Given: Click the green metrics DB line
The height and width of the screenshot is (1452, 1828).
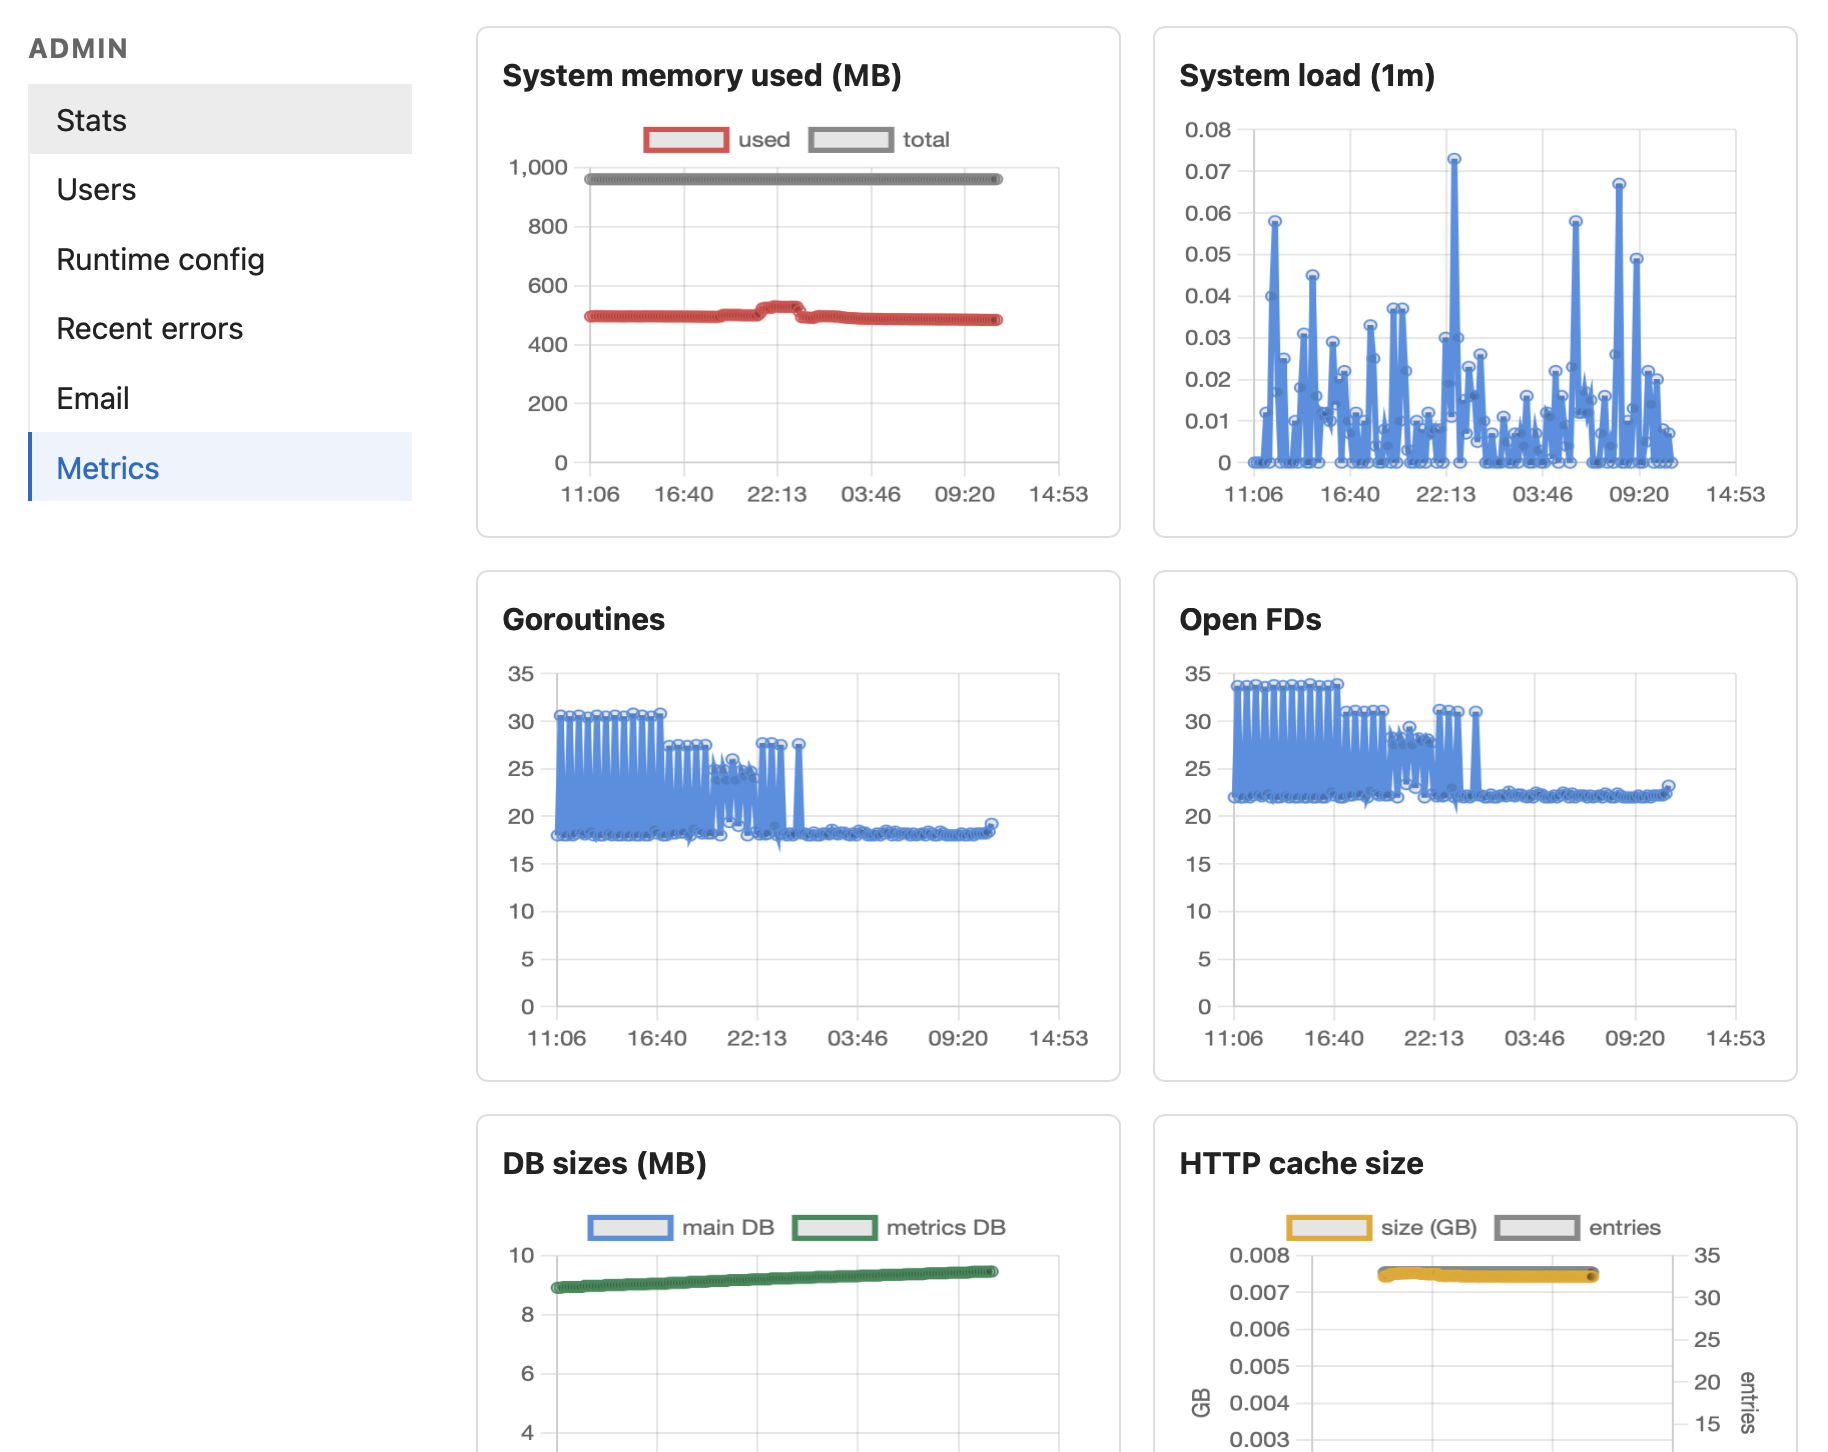Looking at the screenshot, I should [x=775, y=1279].
